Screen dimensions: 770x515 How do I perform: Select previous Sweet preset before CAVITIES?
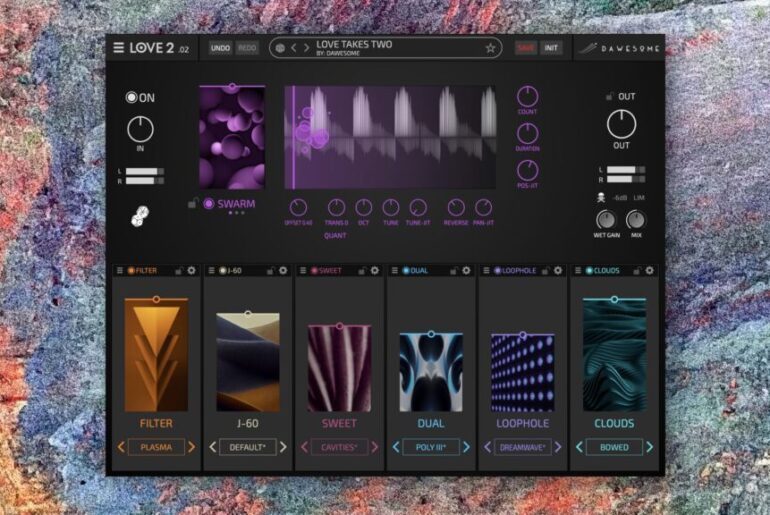(304, 447)
